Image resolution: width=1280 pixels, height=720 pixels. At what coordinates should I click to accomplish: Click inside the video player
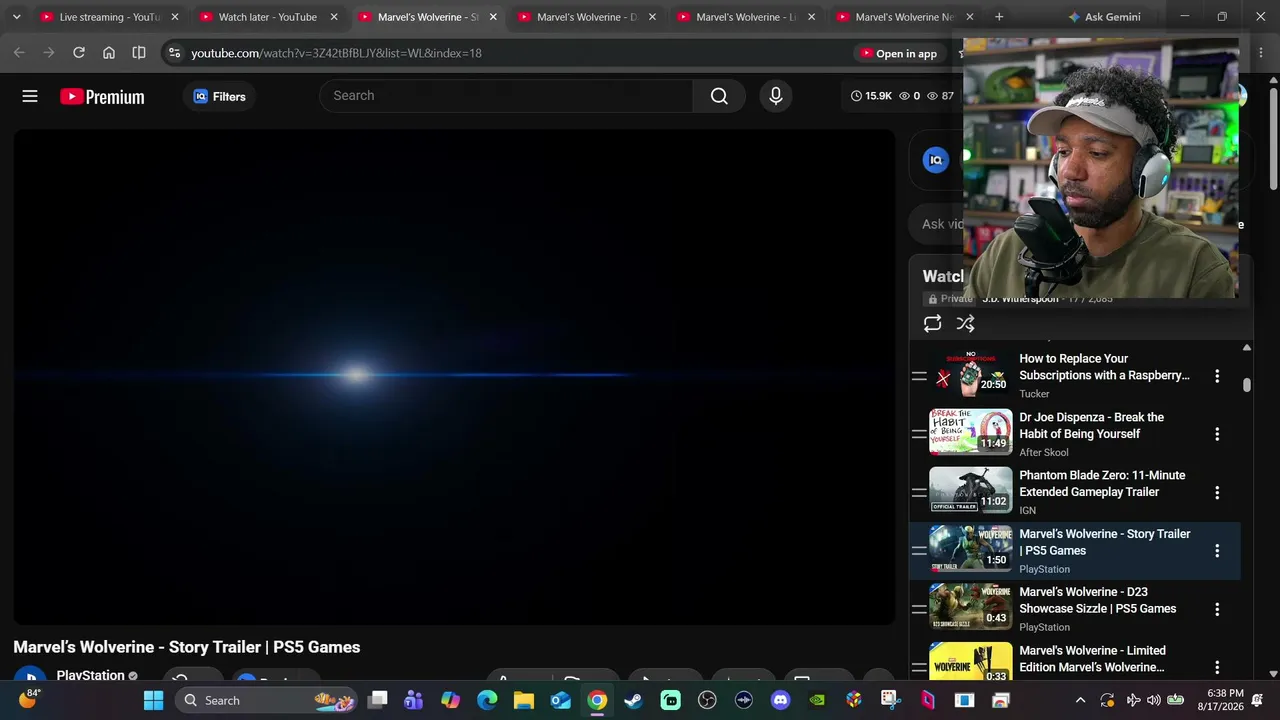454,377
